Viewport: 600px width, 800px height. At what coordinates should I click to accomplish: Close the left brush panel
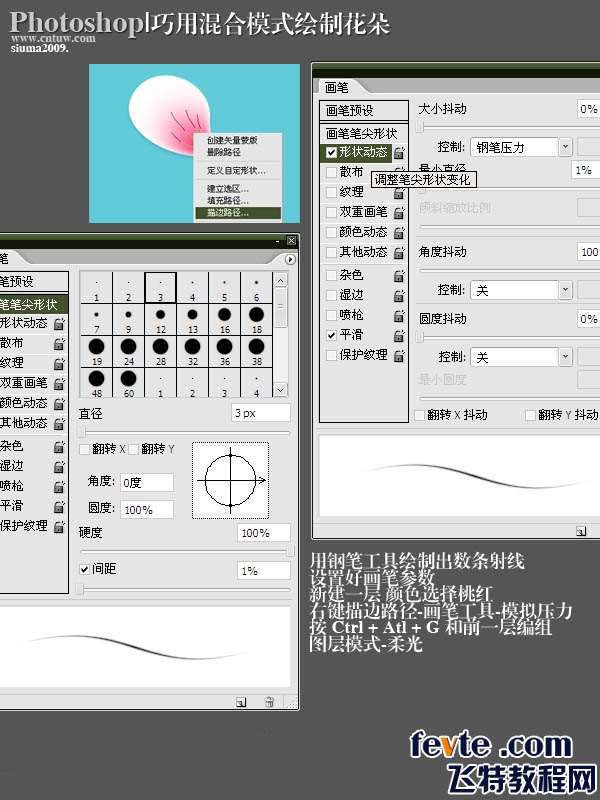click(x=291, y=240)
